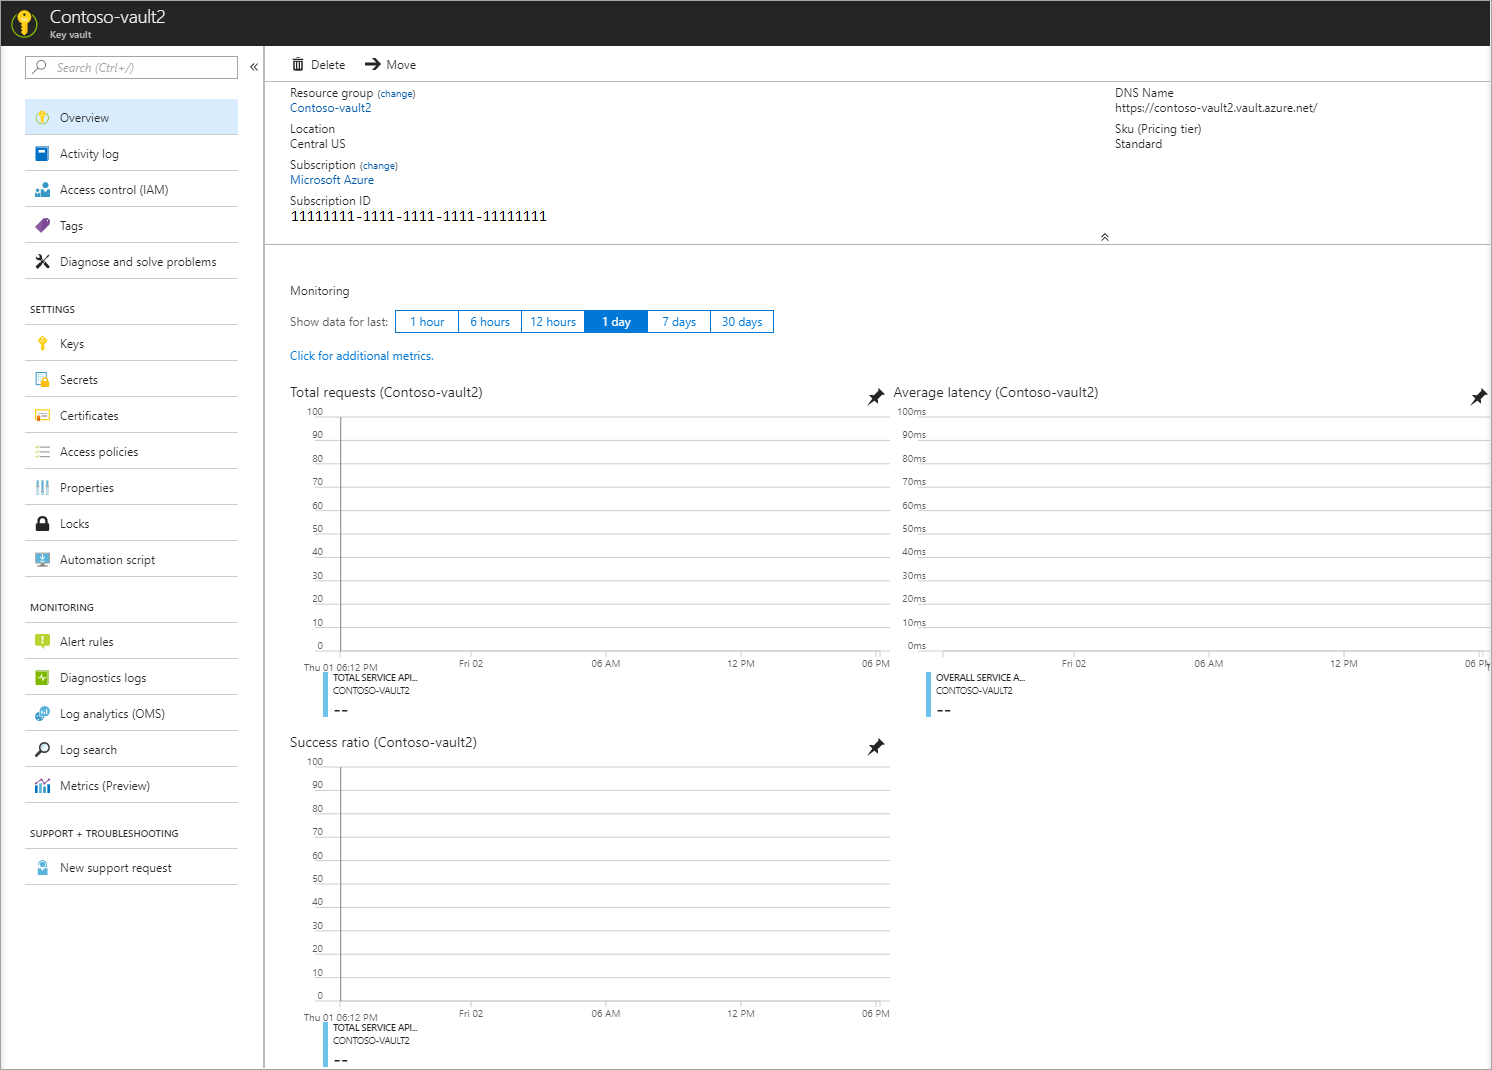Open Certificates from the sidebar

coord(43,415)
